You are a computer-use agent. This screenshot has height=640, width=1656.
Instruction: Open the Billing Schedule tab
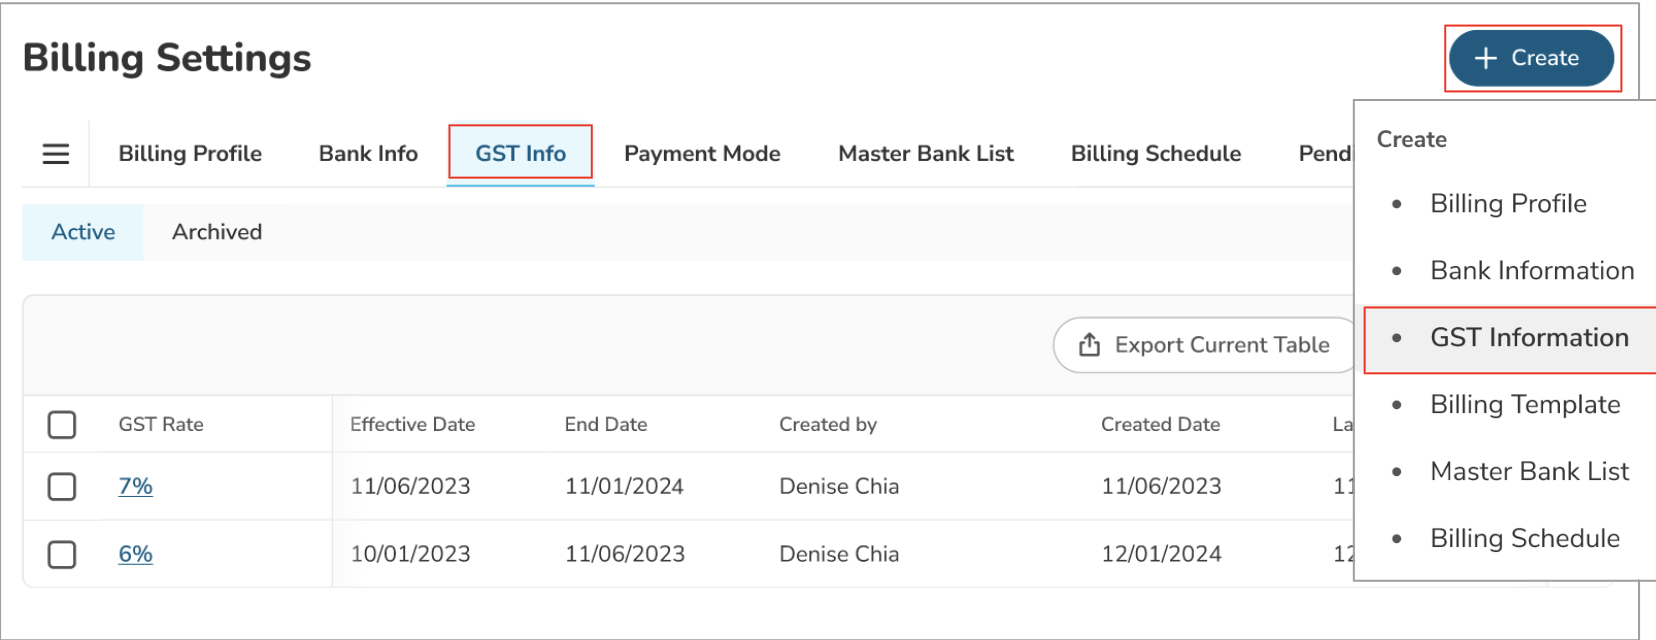(x=1156, y=154)
